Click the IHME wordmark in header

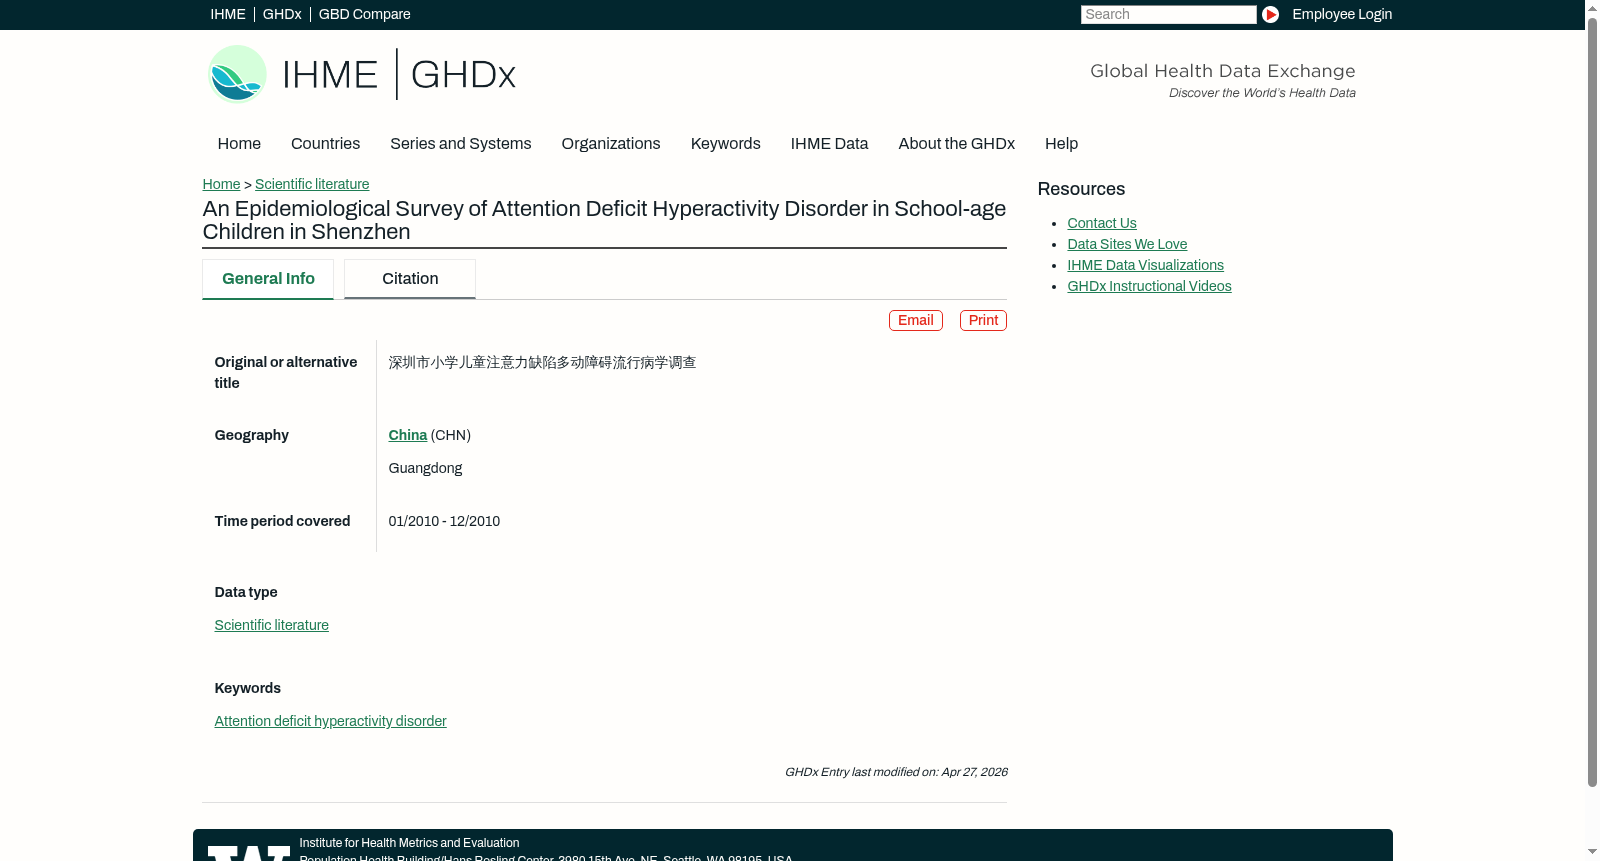pos(330,75)
